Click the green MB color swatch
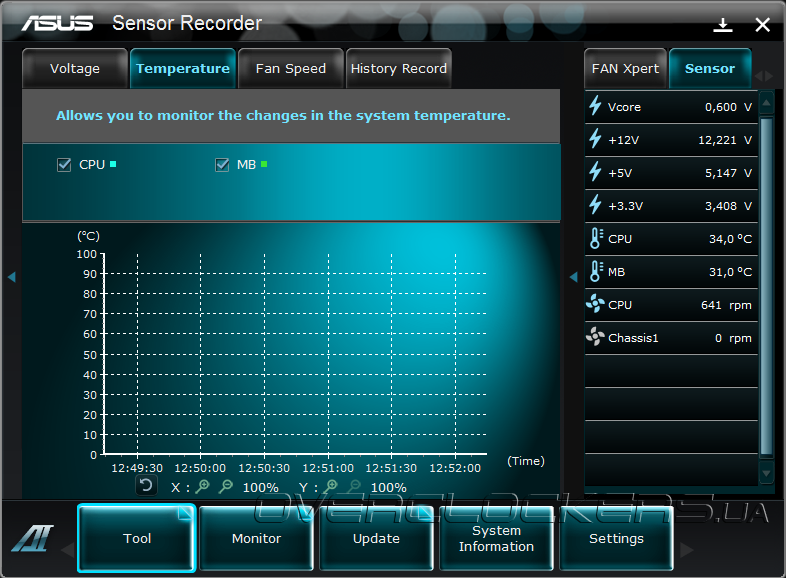The height and width of the screenshot is (578, 786). 264,164
